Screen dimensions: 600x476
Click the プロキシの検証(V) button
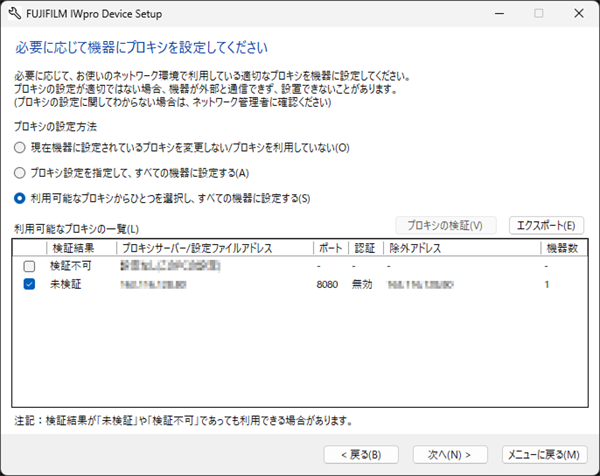click(x=446, y=225)
